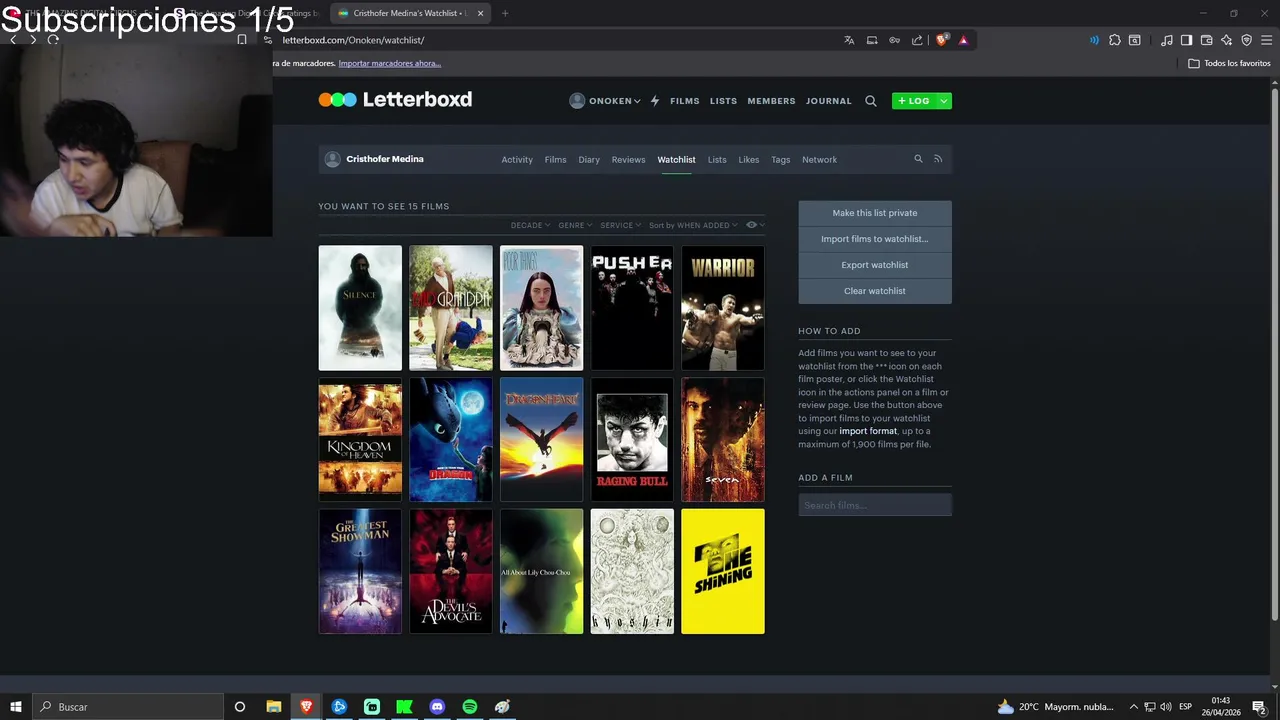Open the browser hamburger menu
The height and width of the screenshot is (720, 1280).
(x=1266, y=40)
